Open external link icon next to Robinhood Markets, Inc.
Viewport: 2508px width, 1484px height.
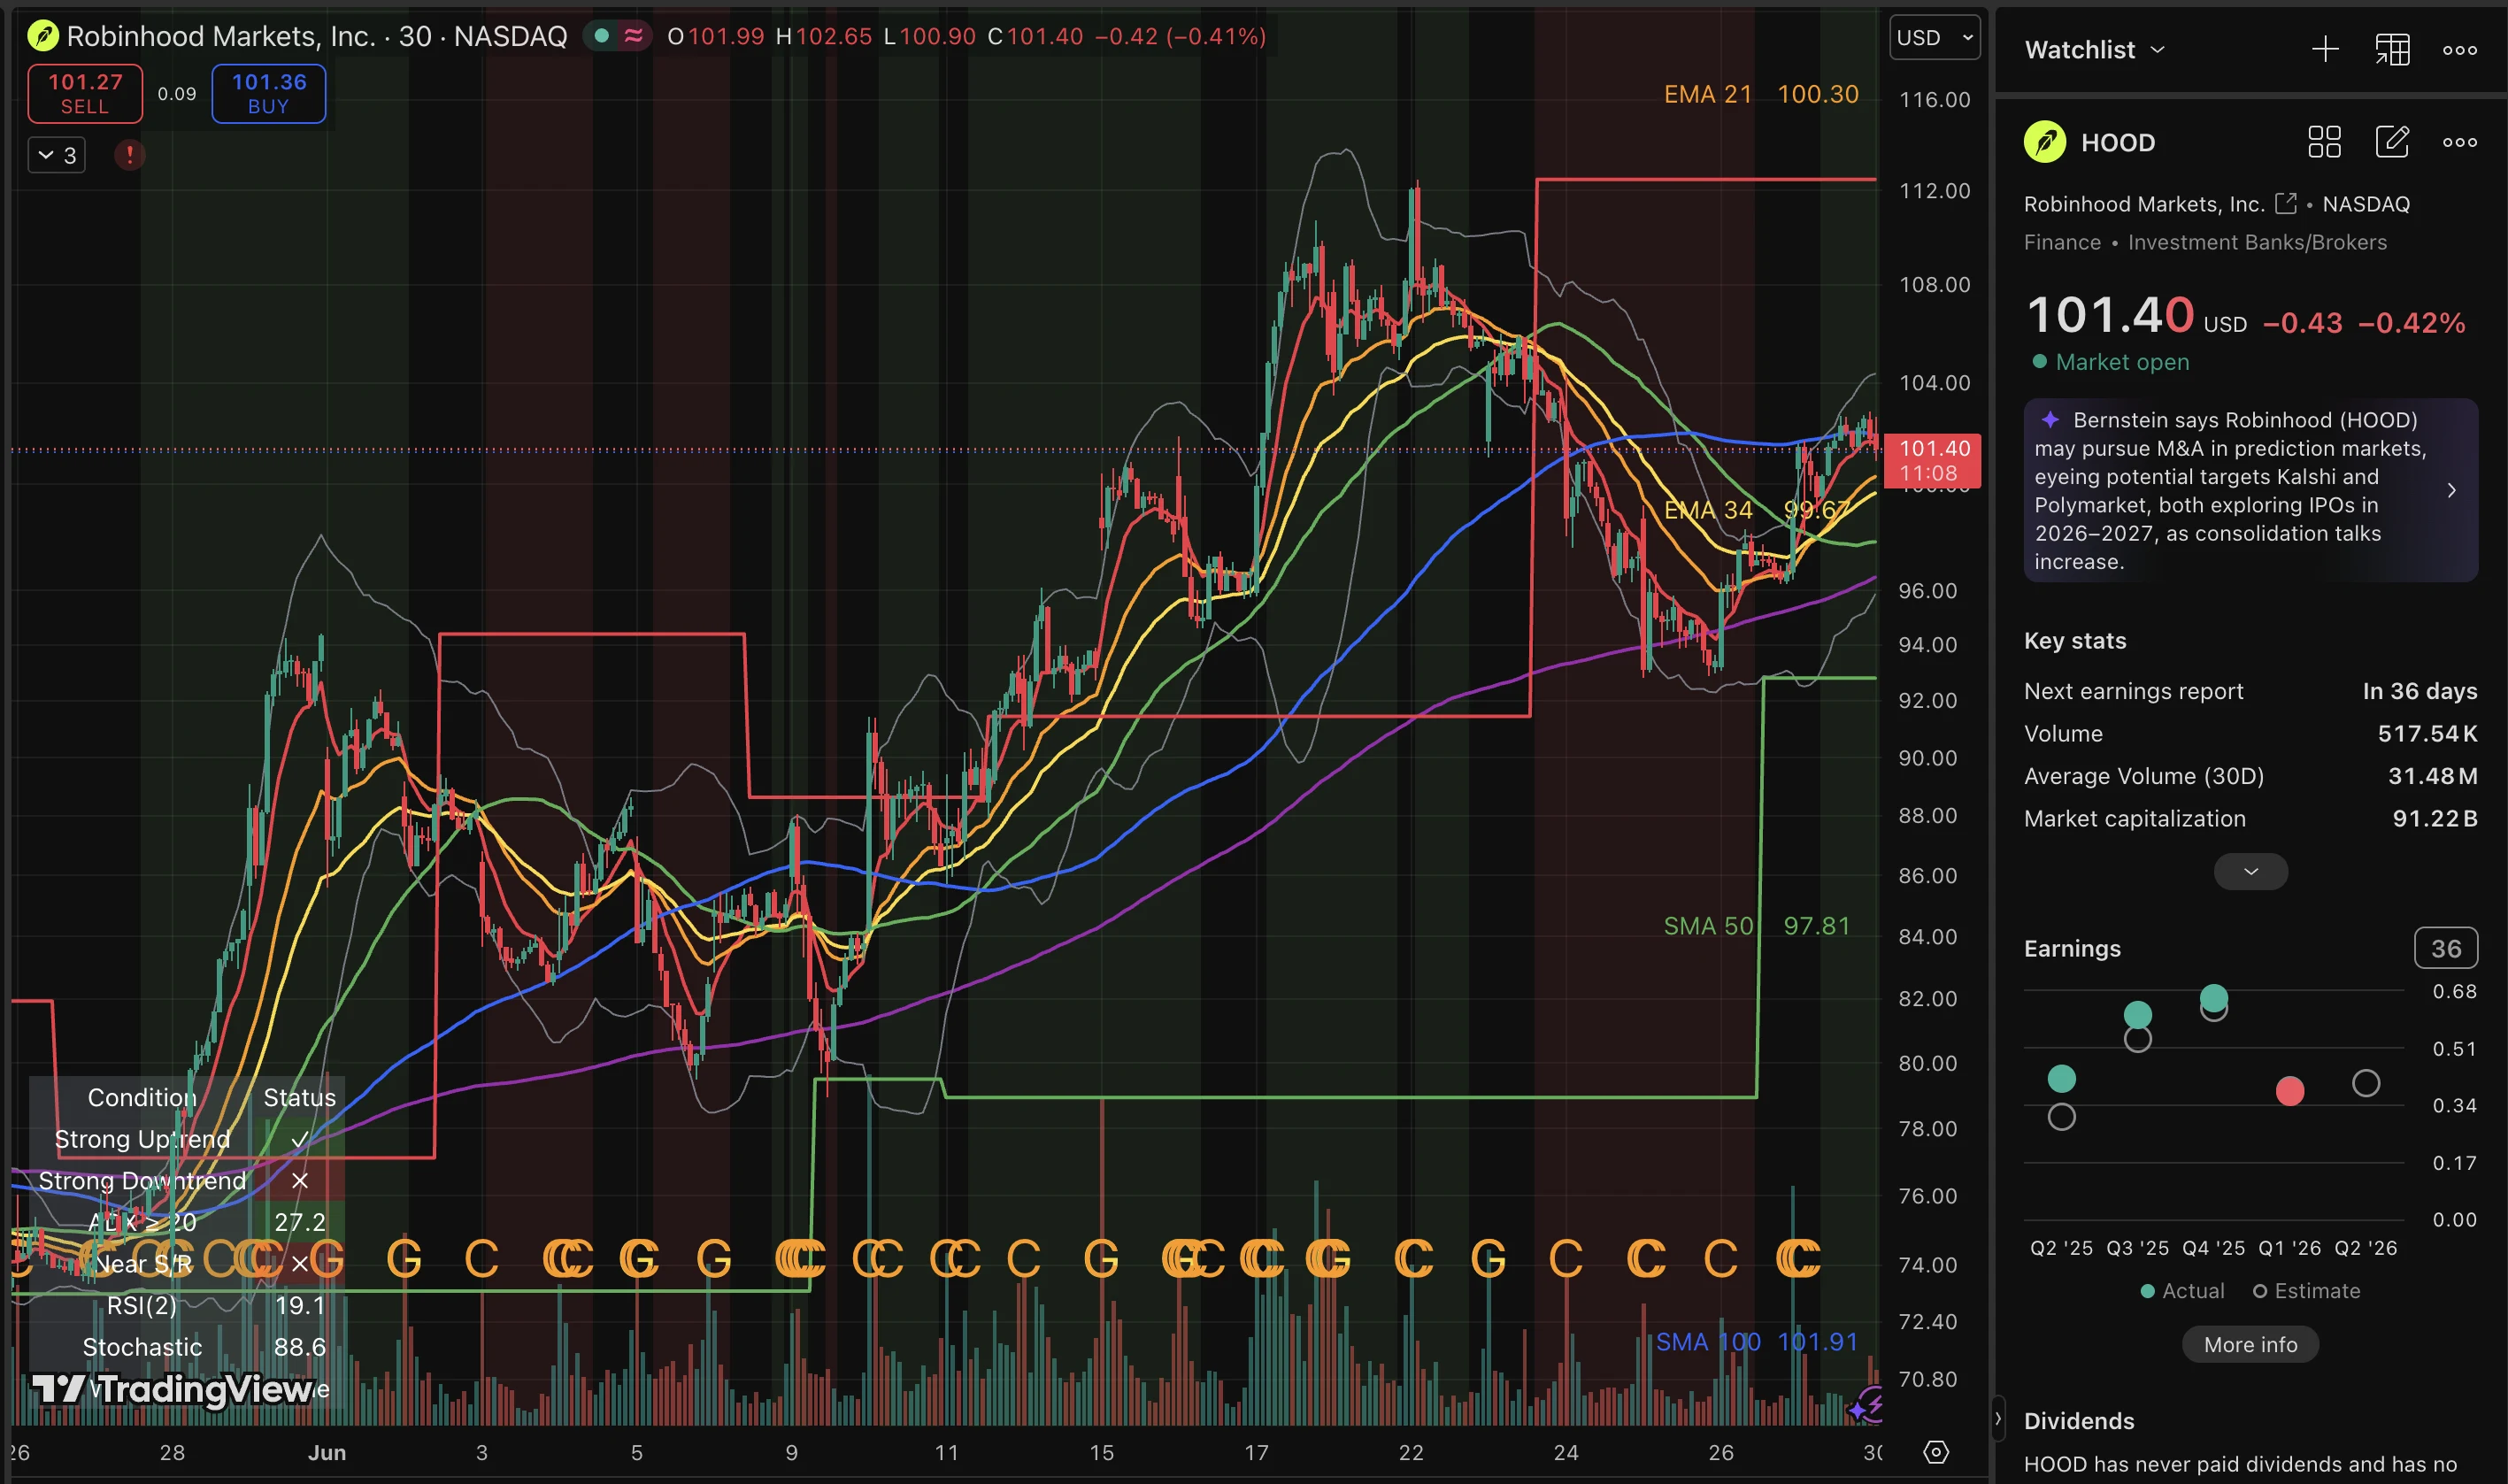(x=2285, y=204)
